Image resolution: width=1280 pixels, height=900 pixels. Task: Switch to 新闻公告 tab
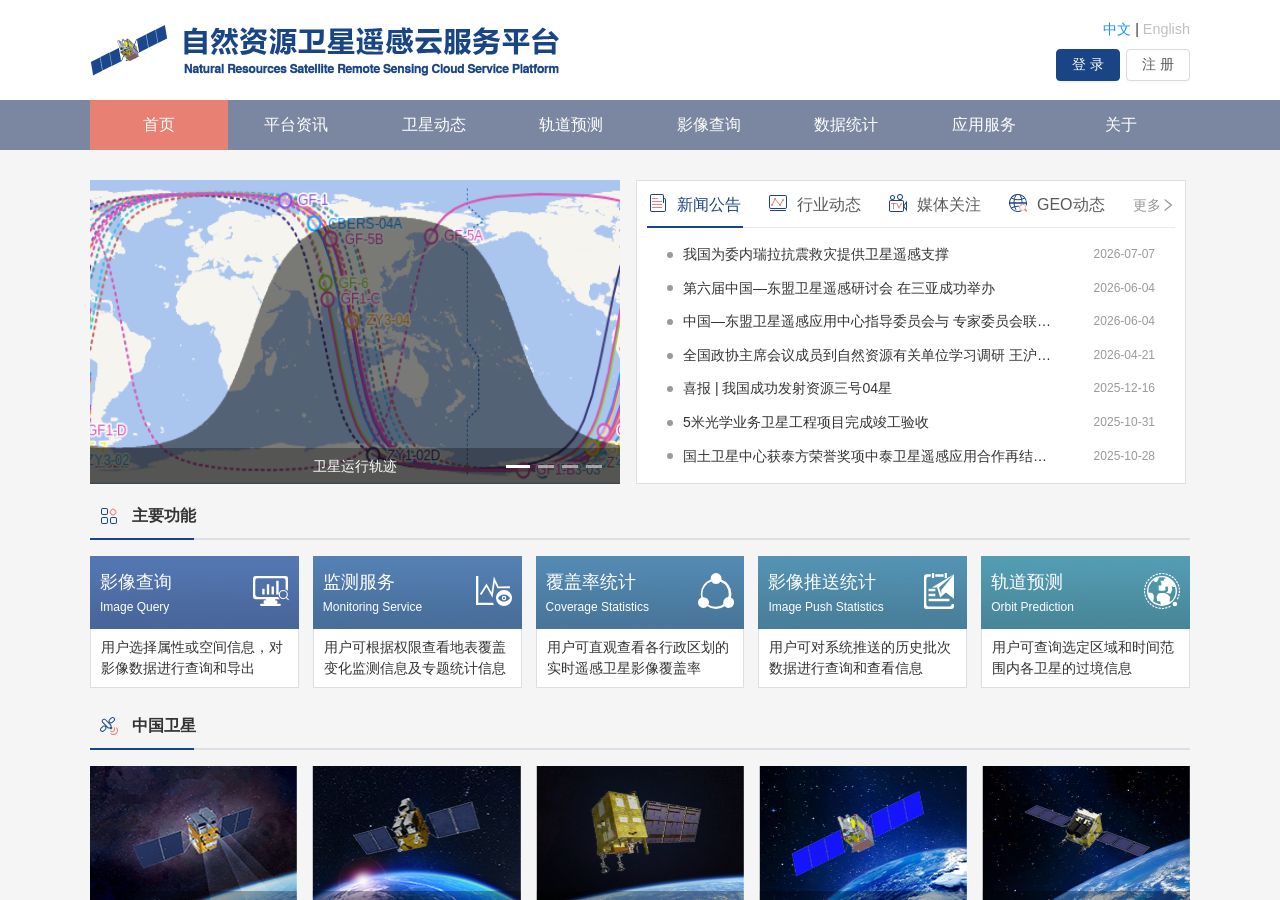pyautogui.click(x=695, y=205)
